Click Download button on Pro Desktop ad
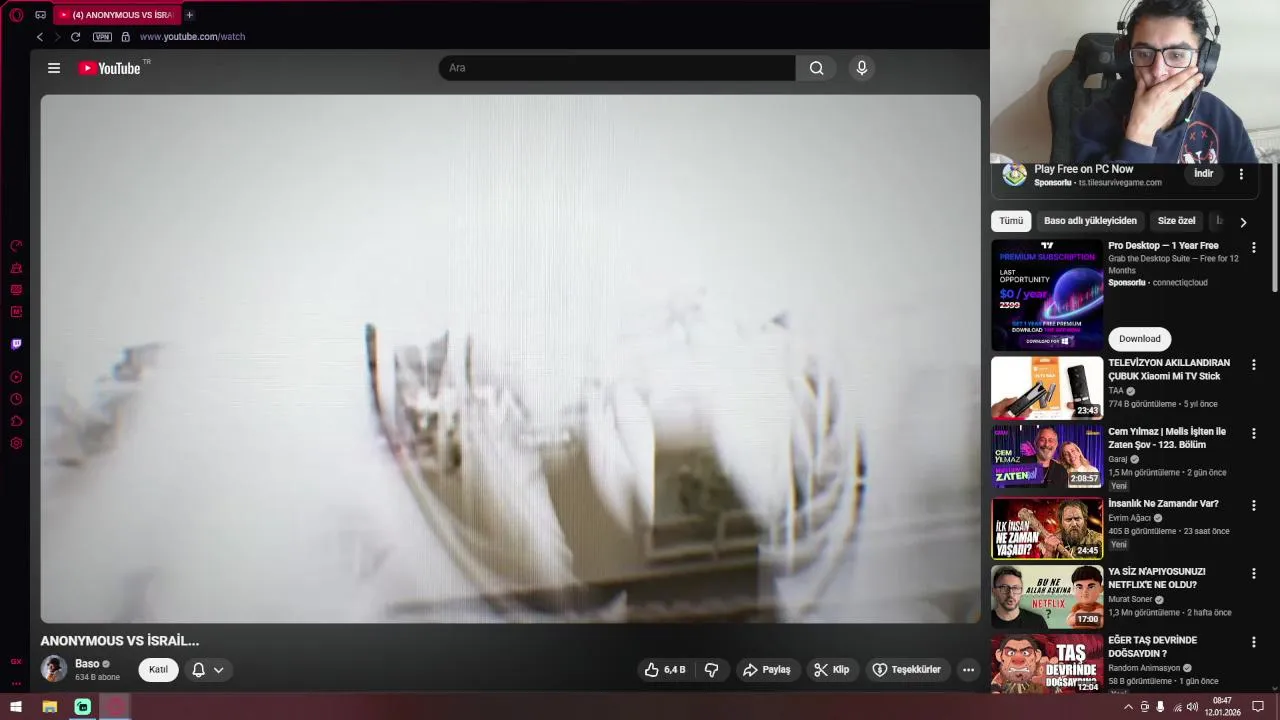Viewport: 1280px width, 720px height. 1139,339
